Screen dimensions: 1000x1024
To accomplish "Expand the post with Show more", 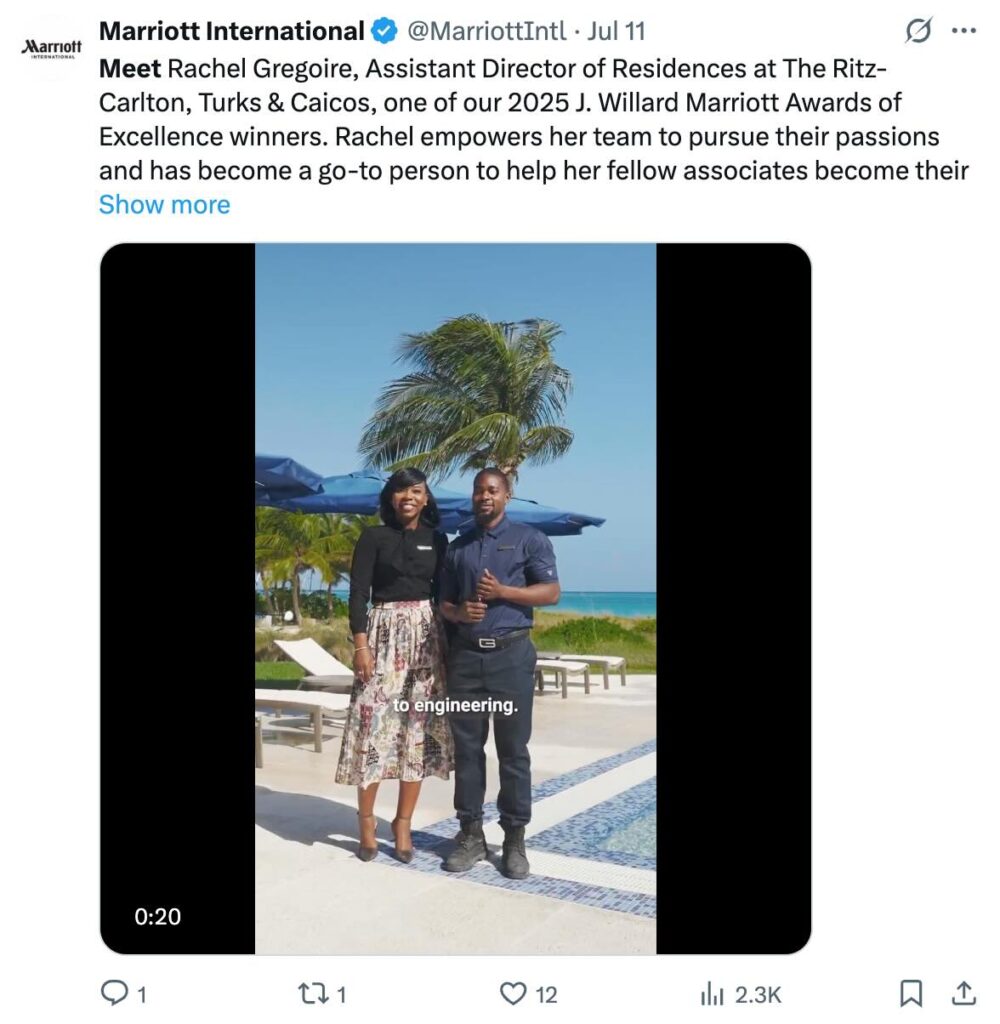I will click(164, 204).
